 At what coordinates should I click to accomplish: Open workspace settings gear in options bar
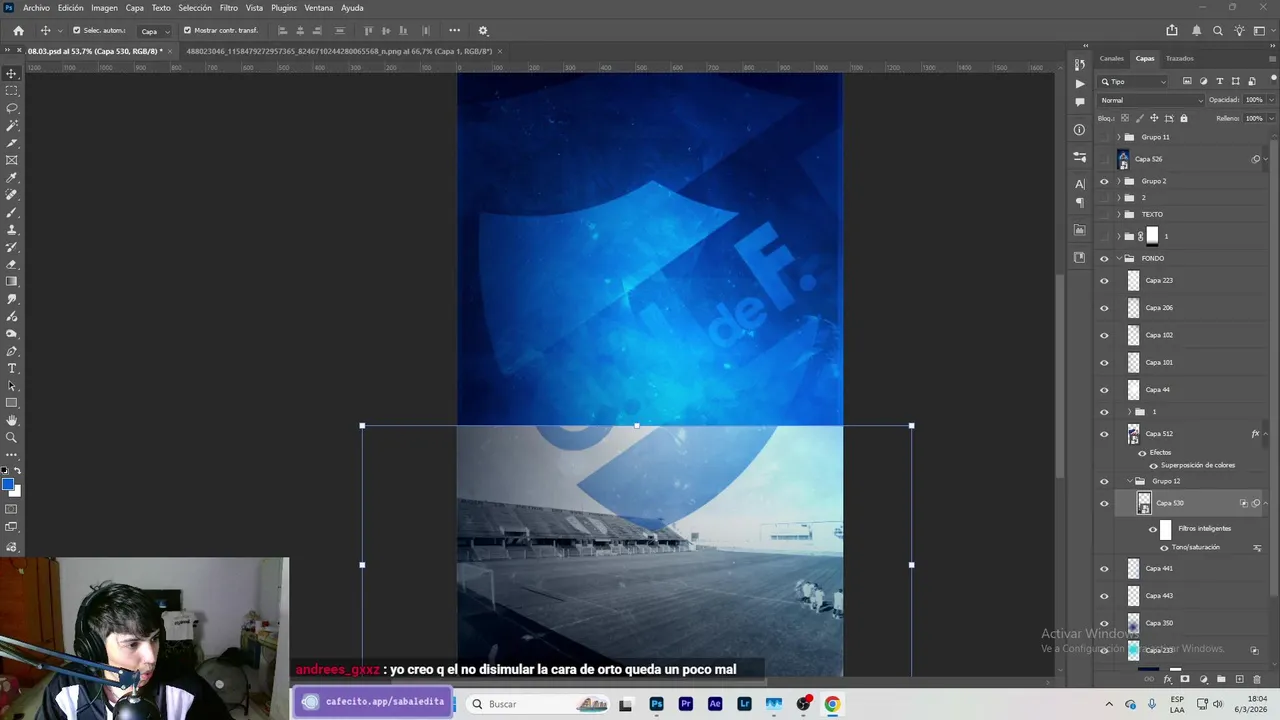click(483, 31)
